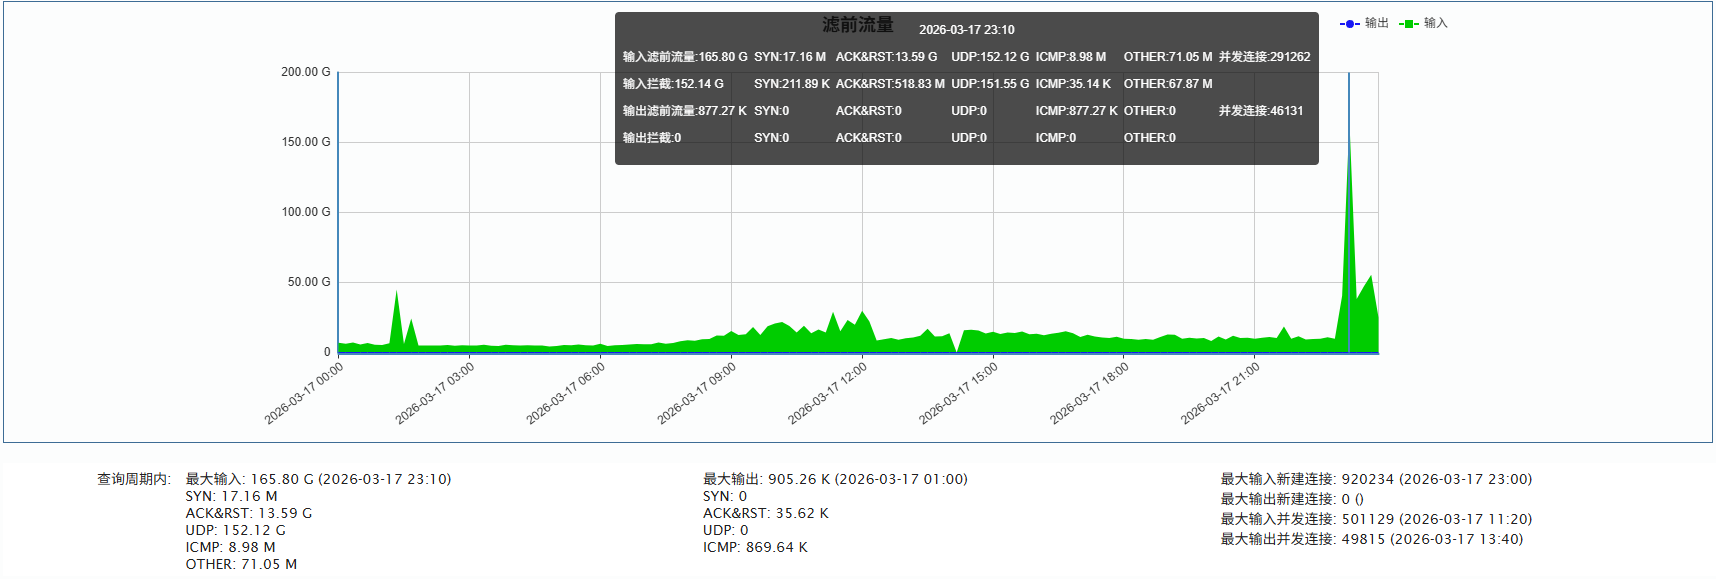Select the 2026-03-17 06:00 axis label
Image resolution: width=1716 pixels, height=579 pixels.
(x=566, y=393)
